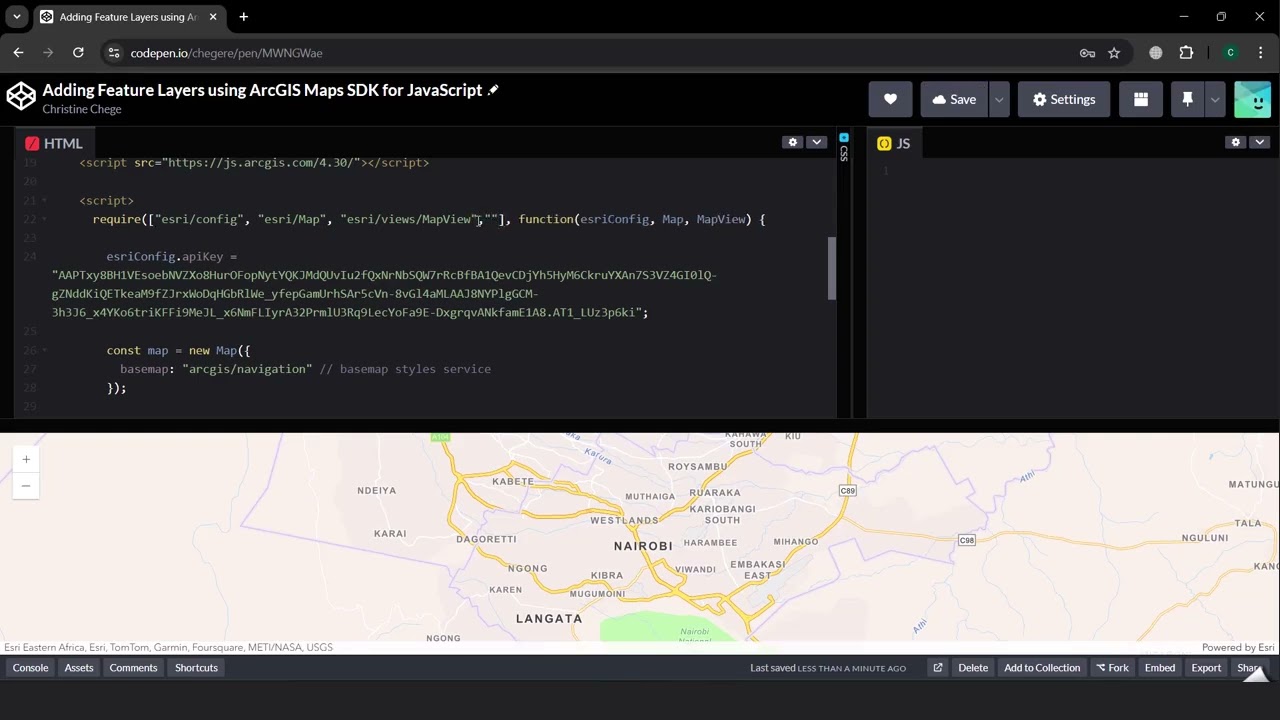Fork this pen

(1112, 668)
